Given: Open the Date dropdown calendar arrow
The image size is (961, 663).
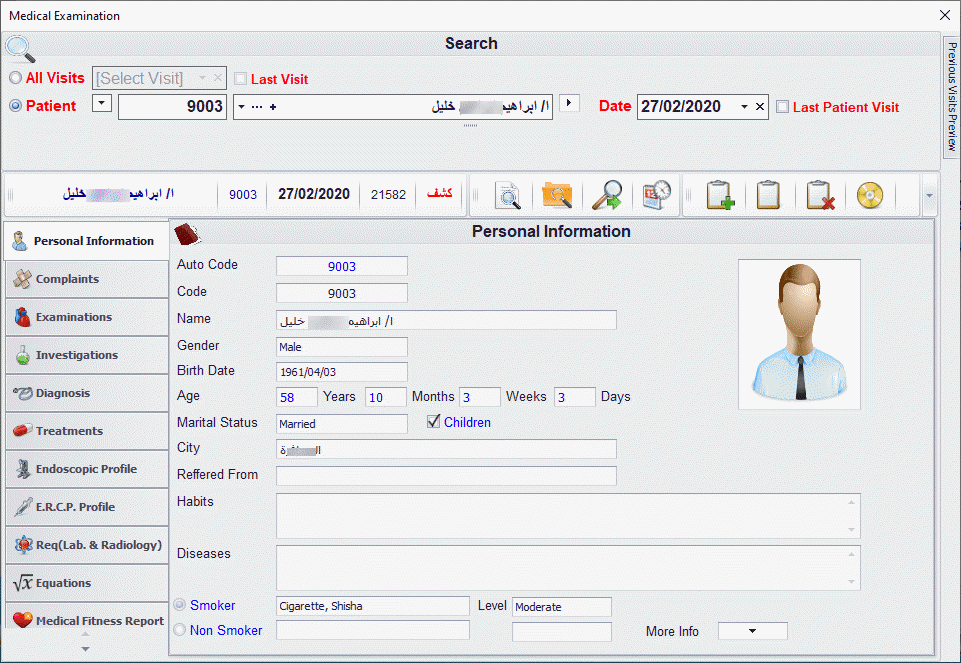Looking at the screenshot, I should click(744, 107).
